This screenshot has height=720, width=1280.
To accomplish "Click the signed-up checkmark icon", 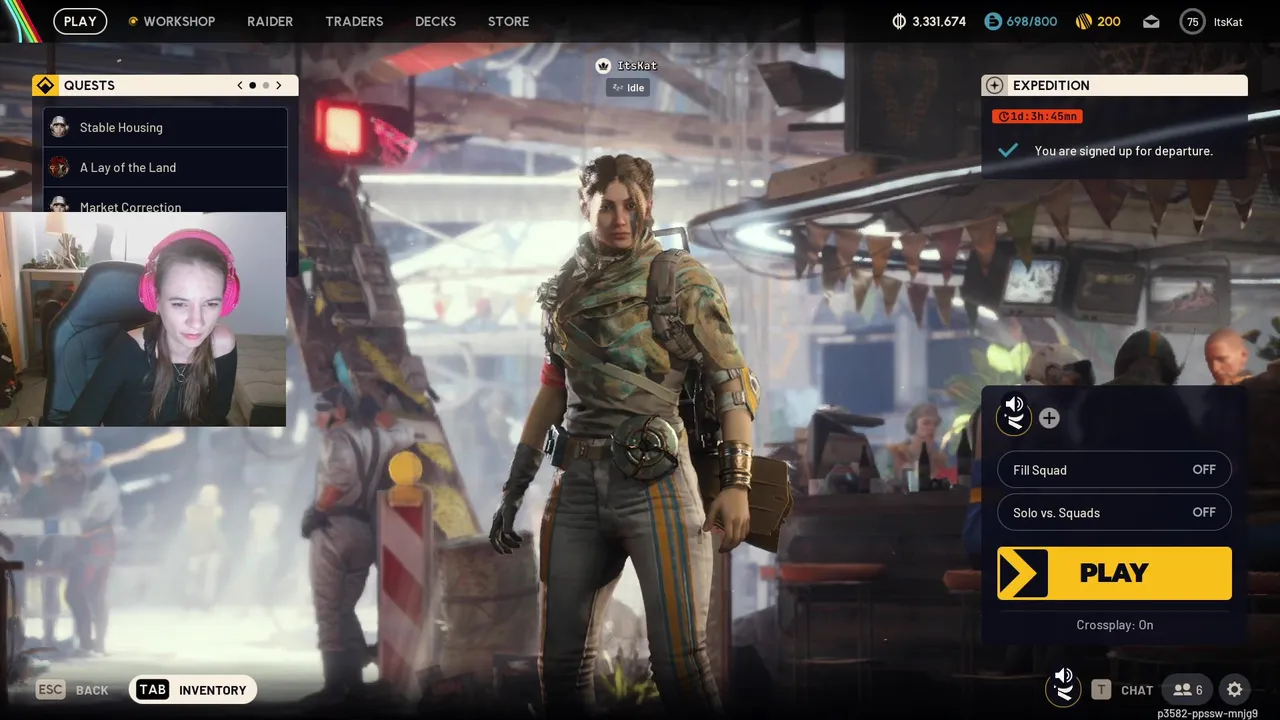I will pos(1008,150).
